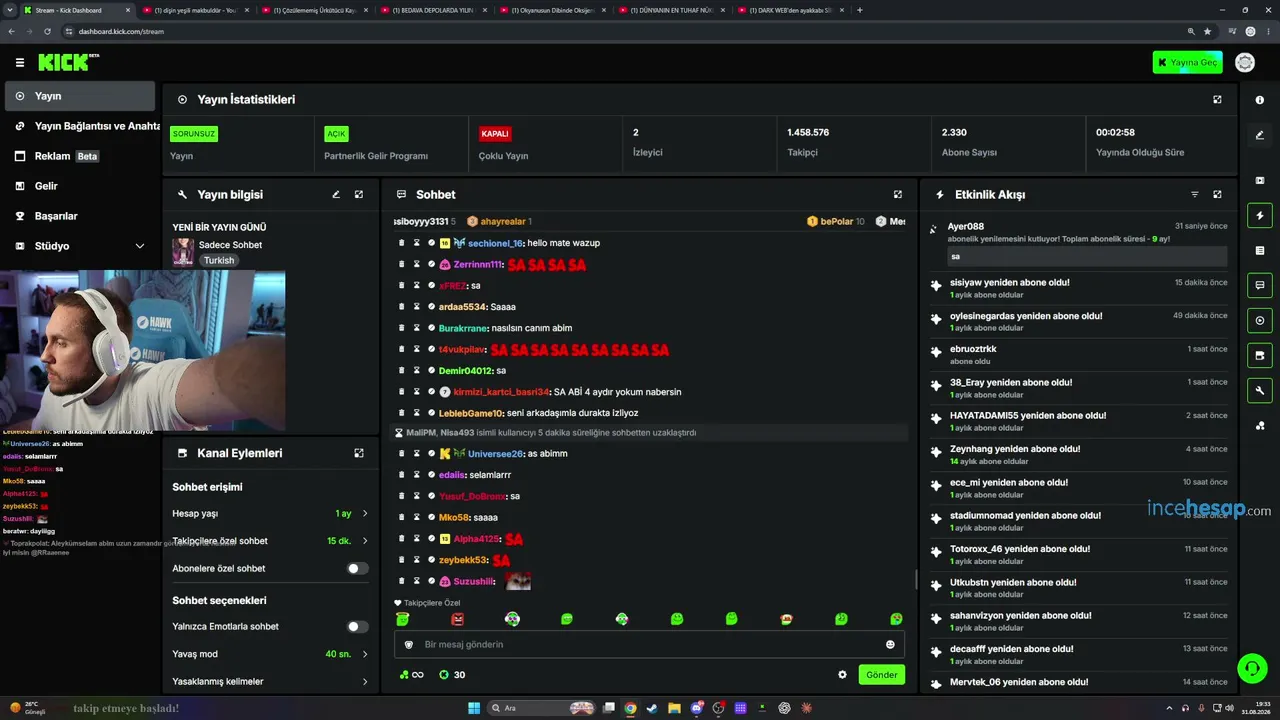The width and height of the screenshot is (1280, 720).
Task: Timeout ardaa5534 using hourglass icon
Action: (x=417, y=307)
